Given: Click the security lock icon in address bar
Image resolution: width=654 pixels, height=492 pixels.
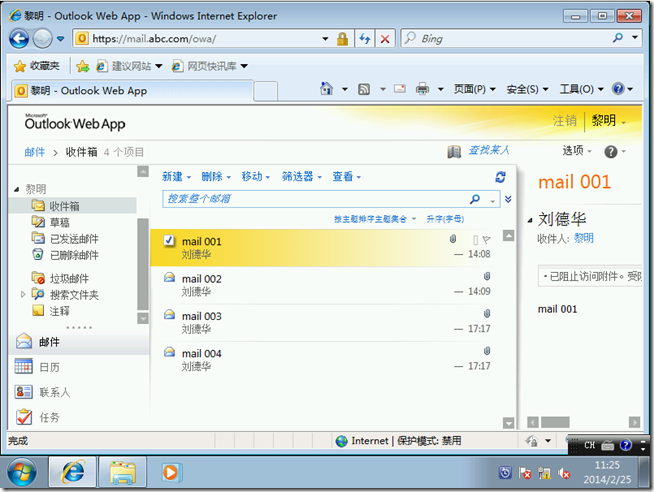Looking at the screenshot, I should click(x=342, y=39).
